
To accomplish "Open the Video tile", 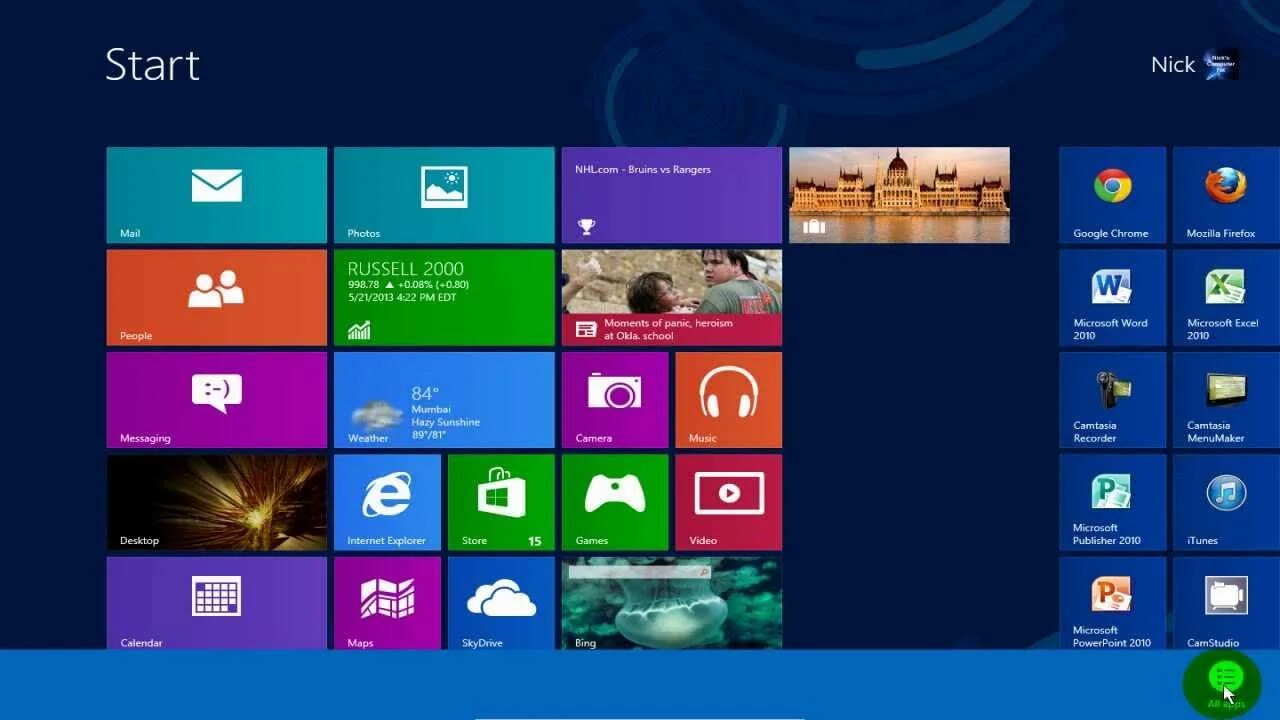I will (729, 502).
